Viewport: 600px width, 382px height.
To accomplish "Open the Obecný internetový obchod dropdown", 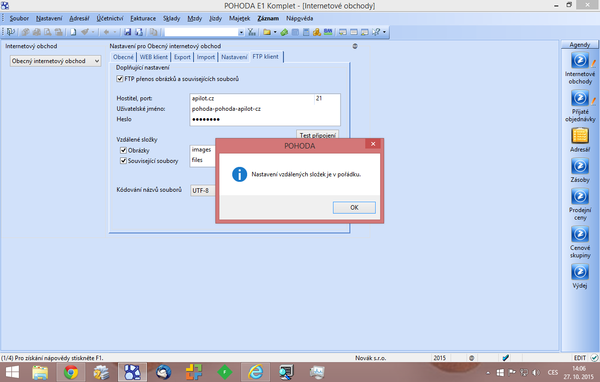I will click(55, 61).
